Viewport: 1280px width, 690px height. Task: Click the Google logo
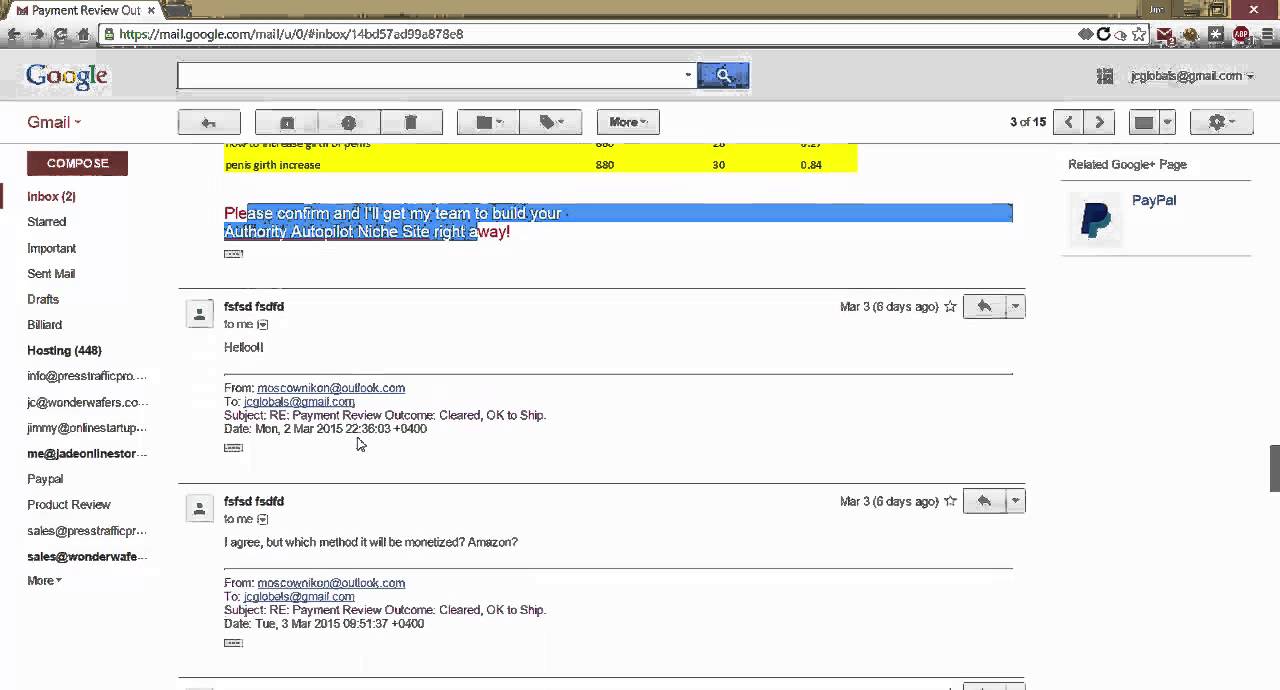67,76
